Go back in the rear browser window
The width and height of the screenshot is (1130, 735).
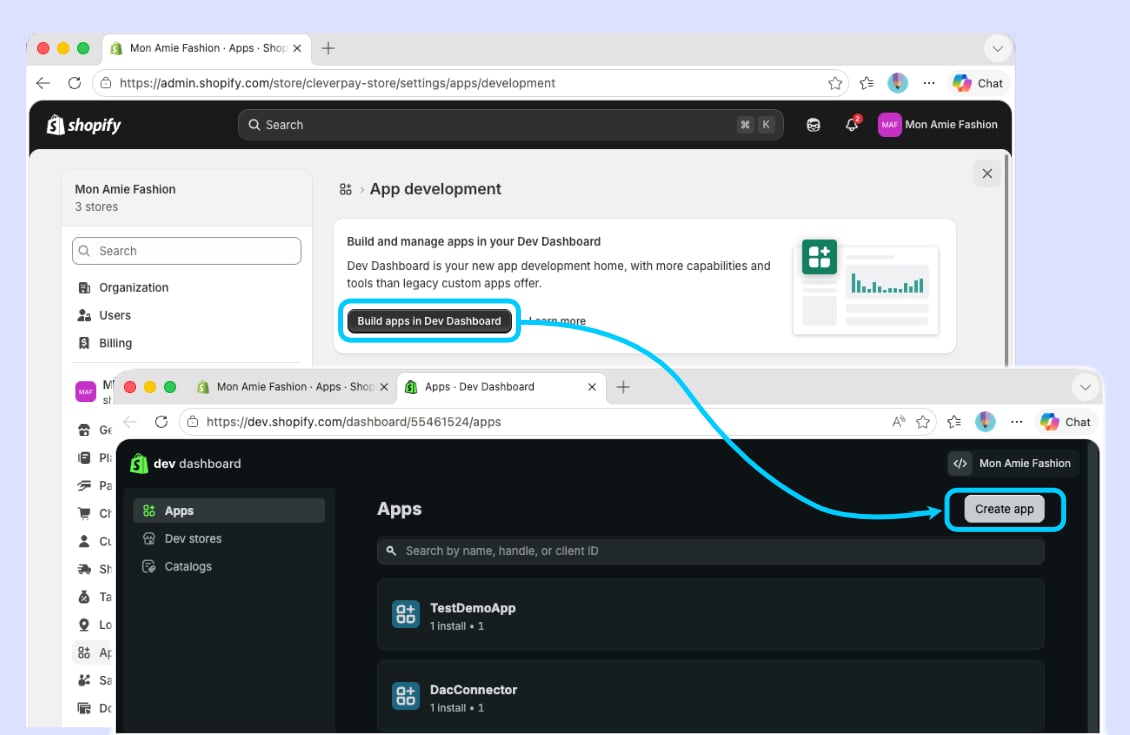point(43,83)
